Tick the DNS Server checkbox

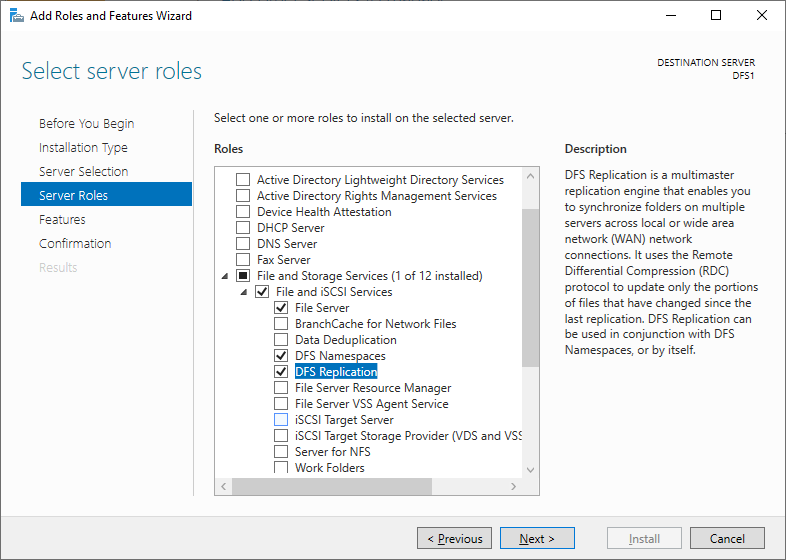pos(243,244)
